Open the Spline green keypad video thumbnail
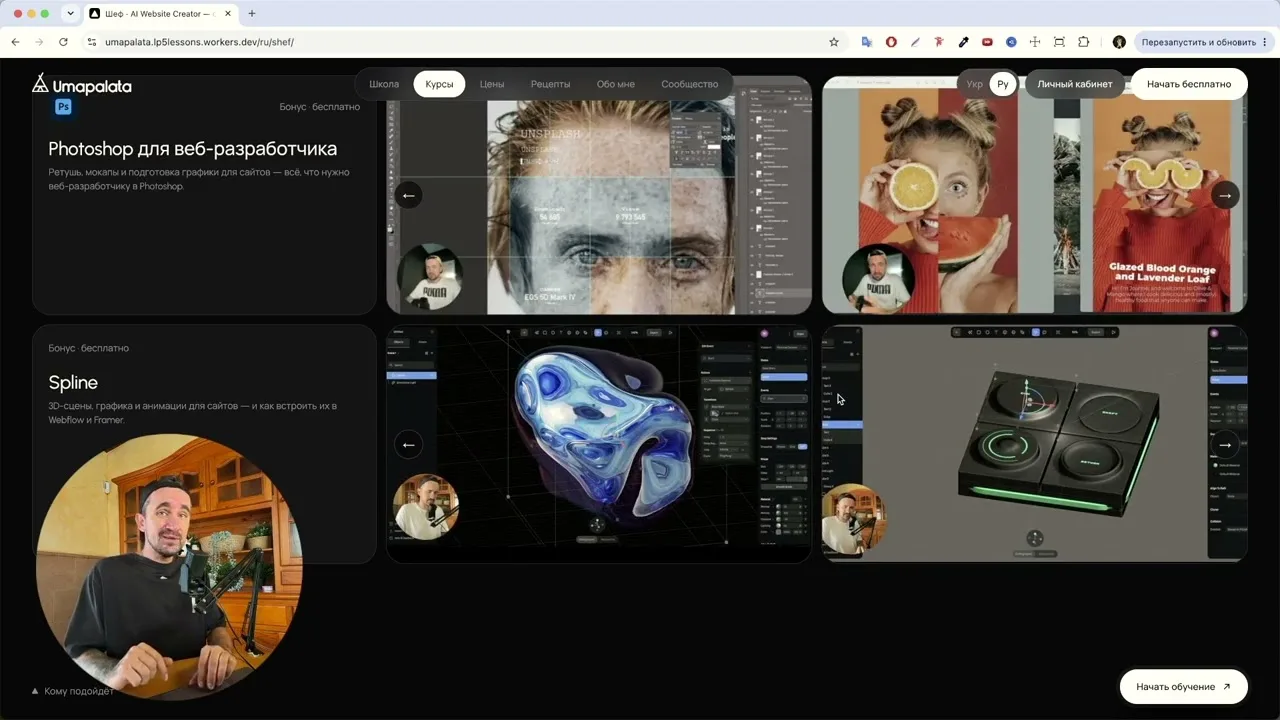This screenshot has width=1280, height=720. coord(1035,444)
